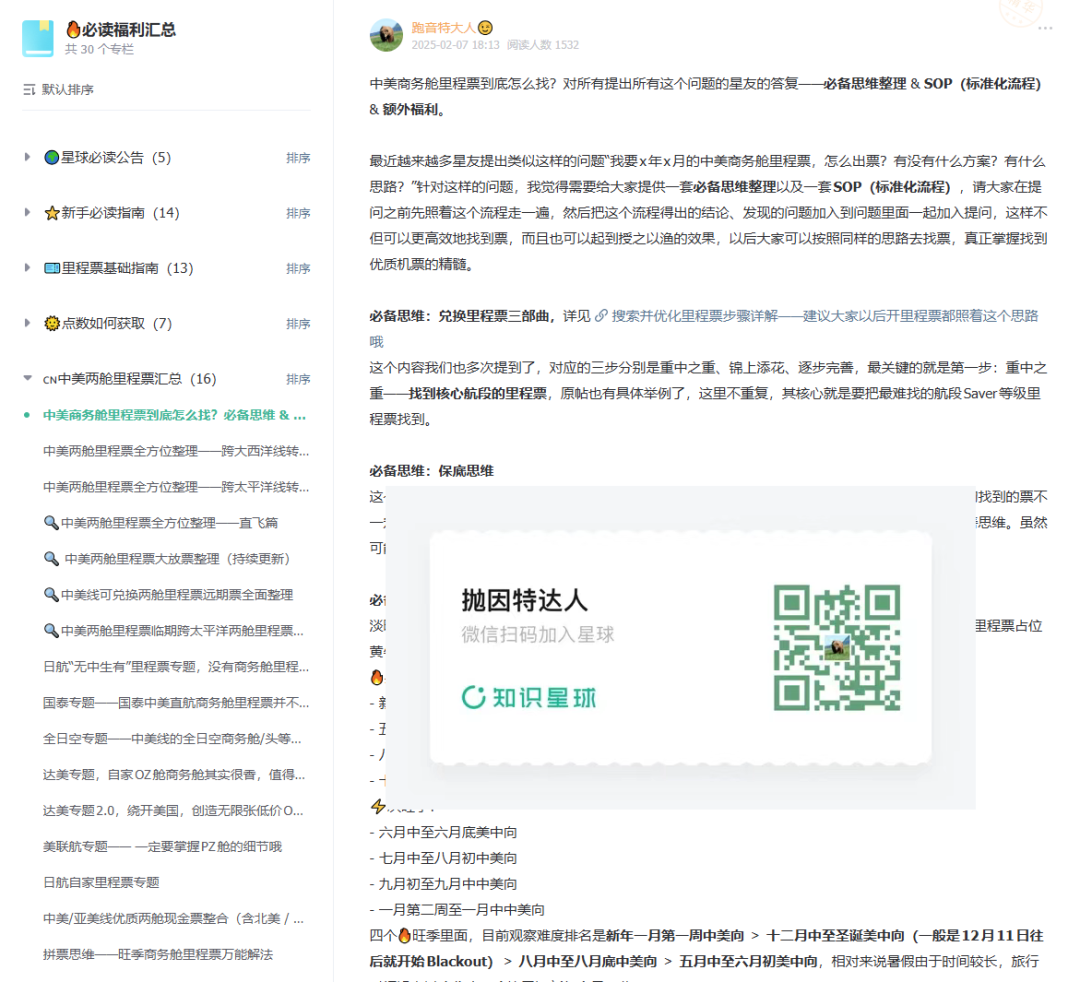Click the post date 2025-02-07 18:13
This screenshot has height=982, width=1080.
[x=455, y=45]
